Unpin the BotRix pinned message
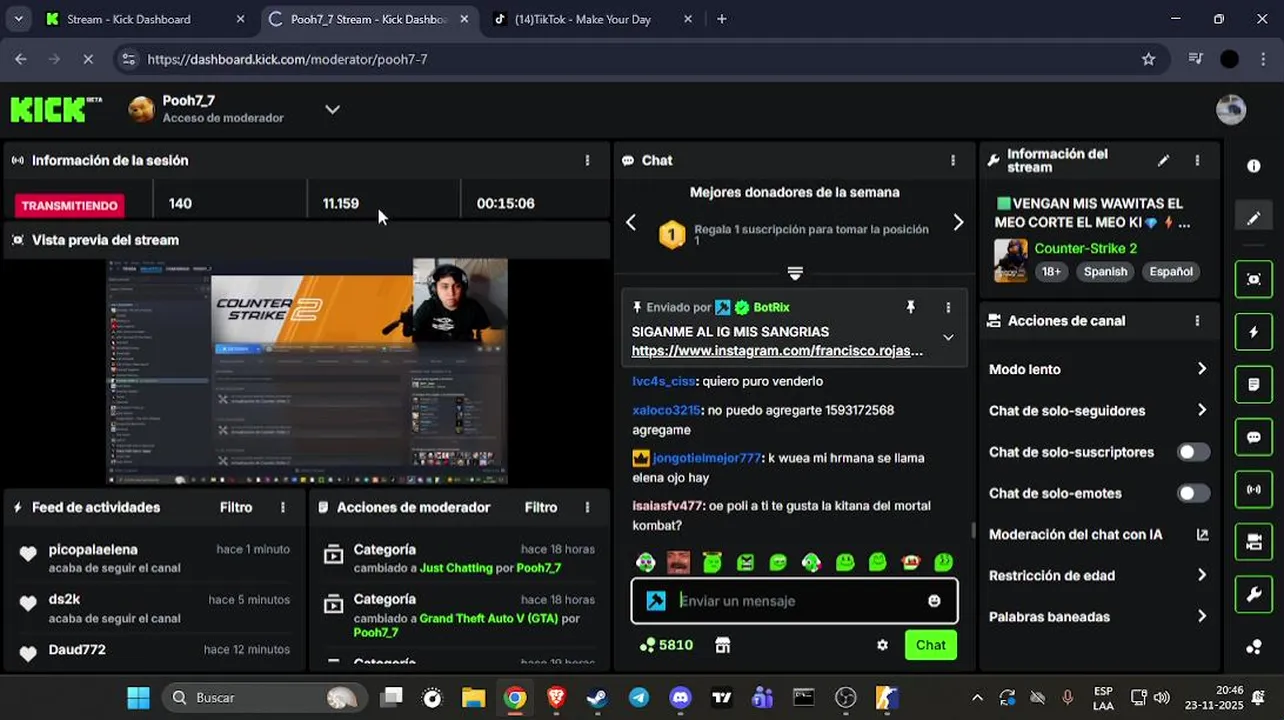The height and width of the screenshot is (720, 1284). pos(910,307)
